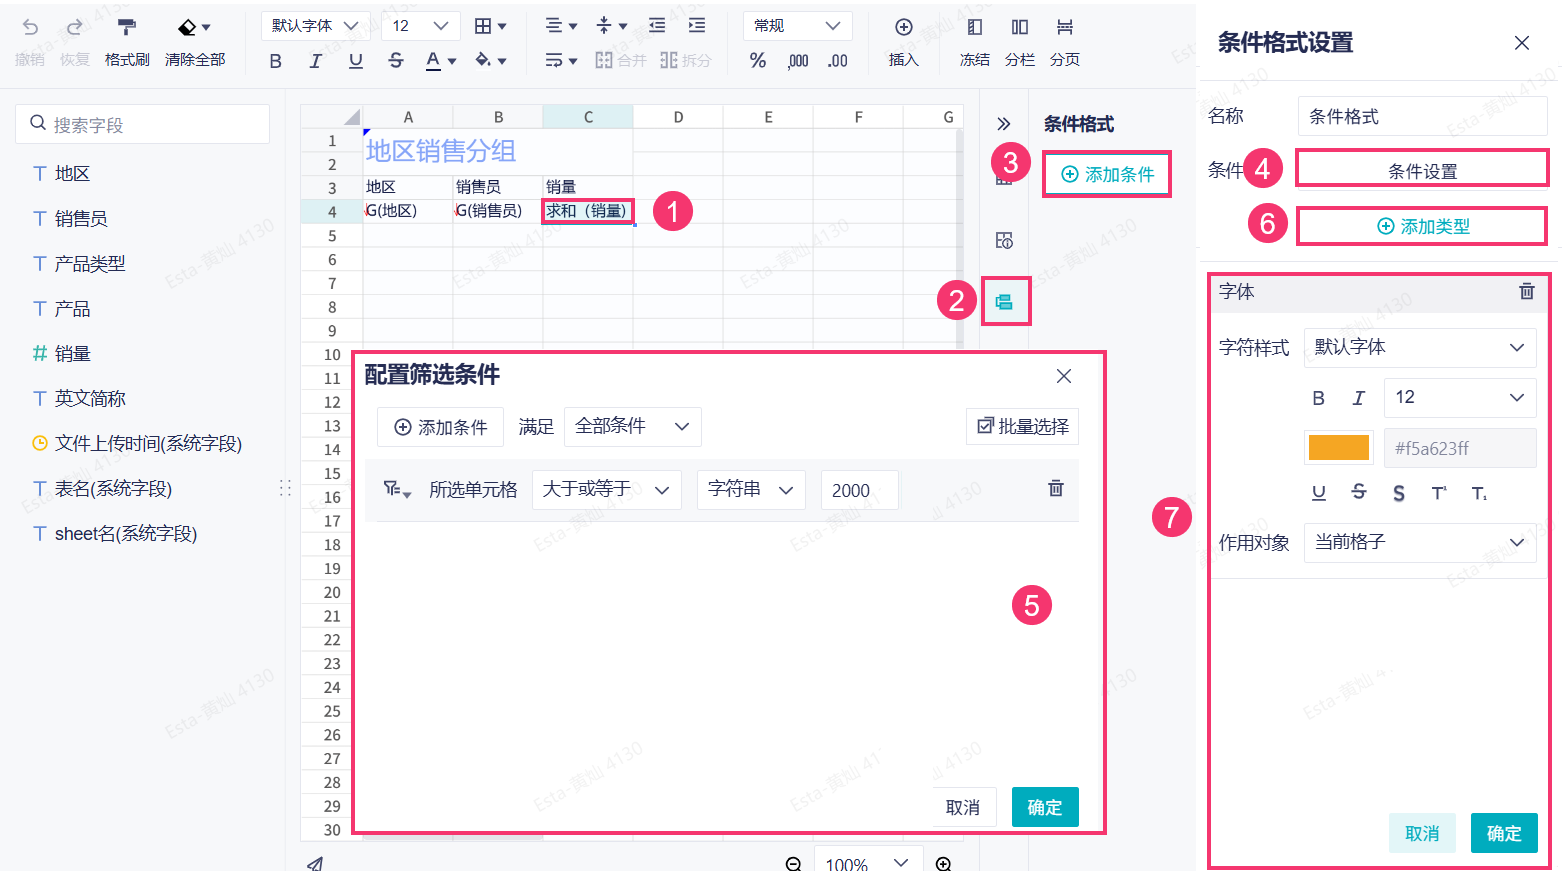The height and width of the screenshot is (874, 1562).
Task: Toggle bold in the top toolbar
Action: (x=276, y=61)
